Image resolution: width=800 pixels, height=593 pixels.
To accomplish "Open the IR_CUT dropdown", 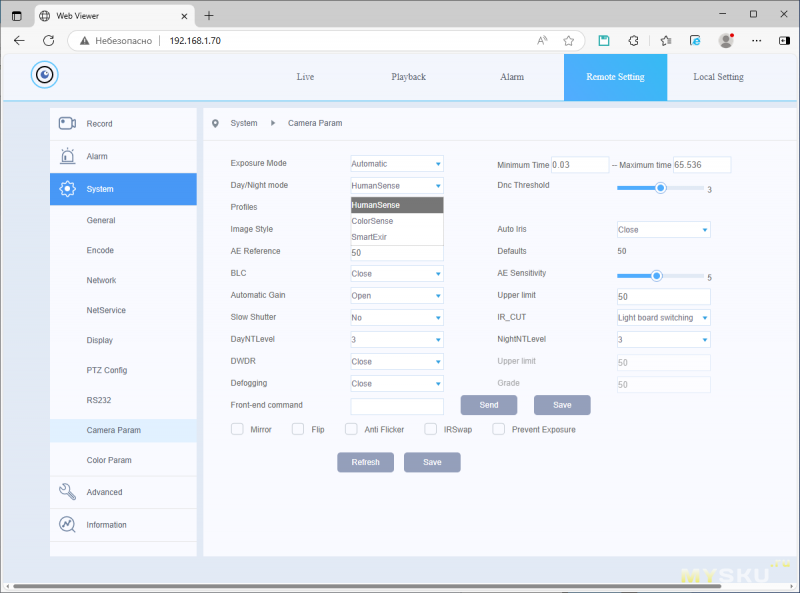I will tap(664, 317).
